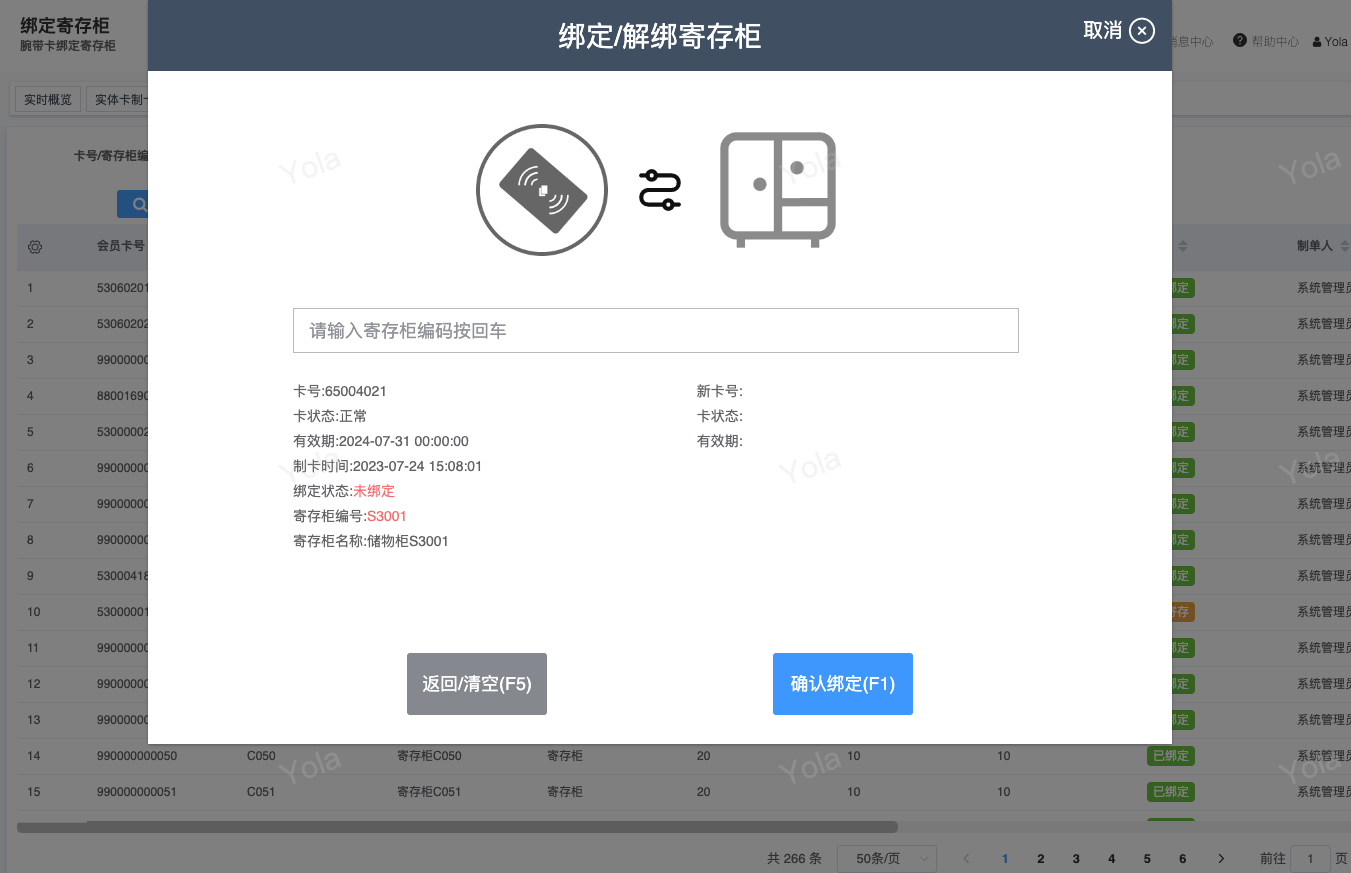1351x873 pixels.
Task: Click 系统管理员 cell in row 6
Action: click(x=1324, y=468)
